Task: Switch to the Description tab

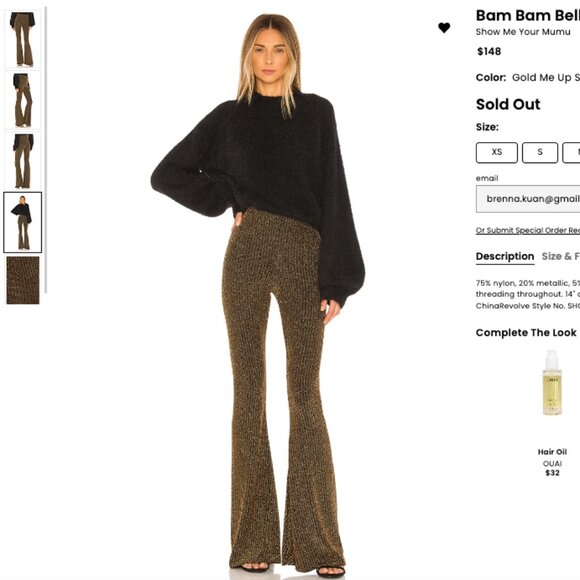Action: point(505,256)
